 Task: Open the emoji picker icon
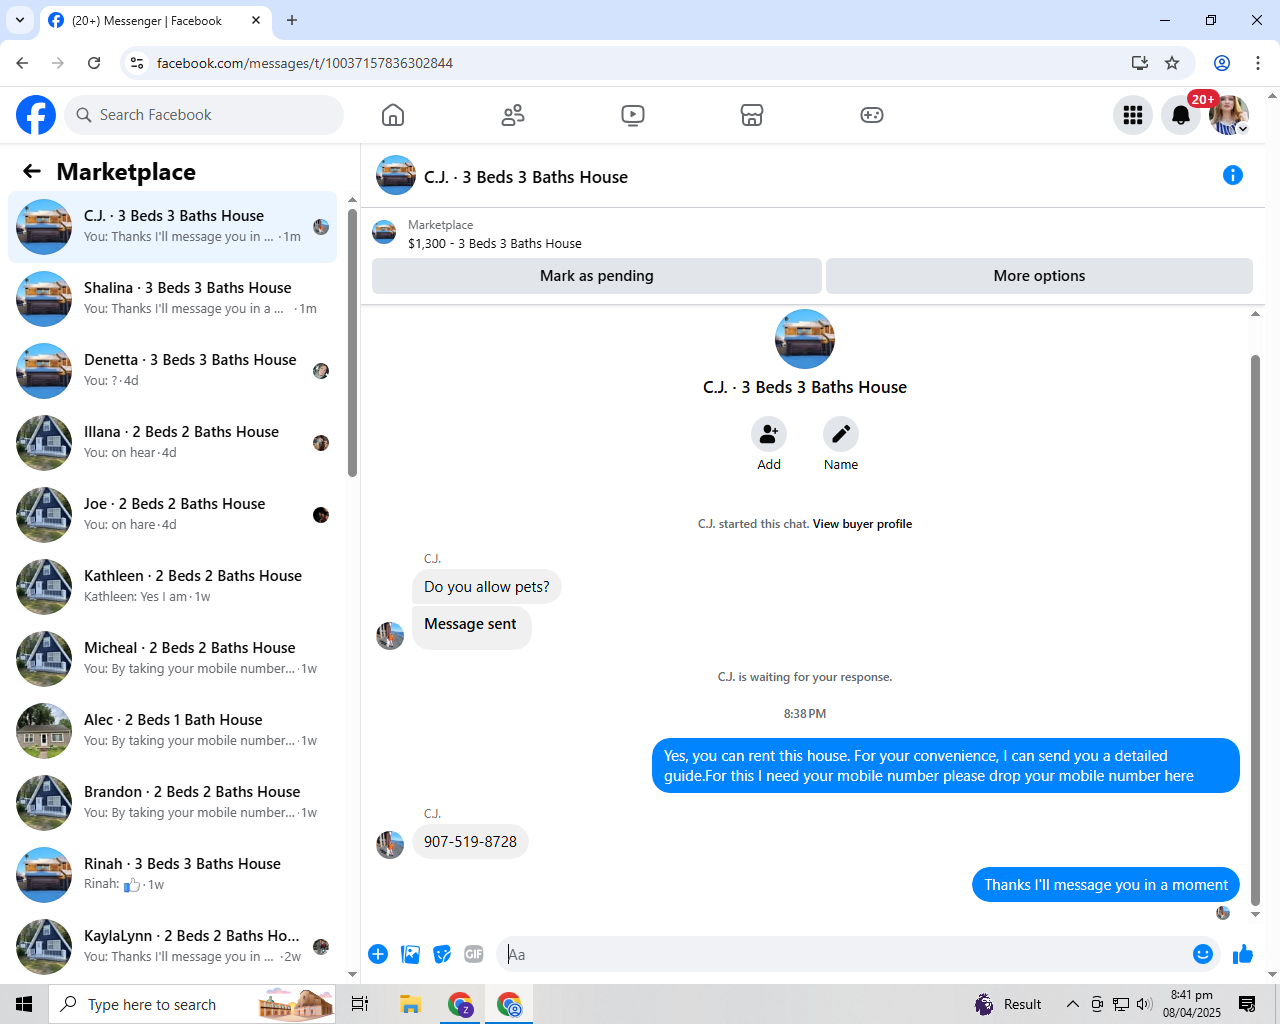click(x=1203, y=954)
